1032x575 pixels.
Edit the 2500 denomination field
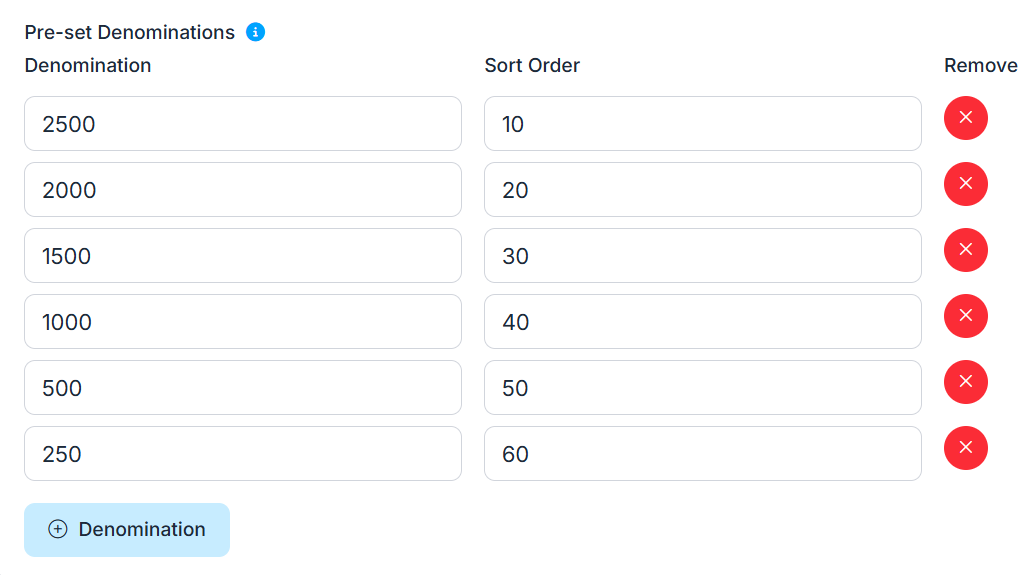(x=243, y=124)
